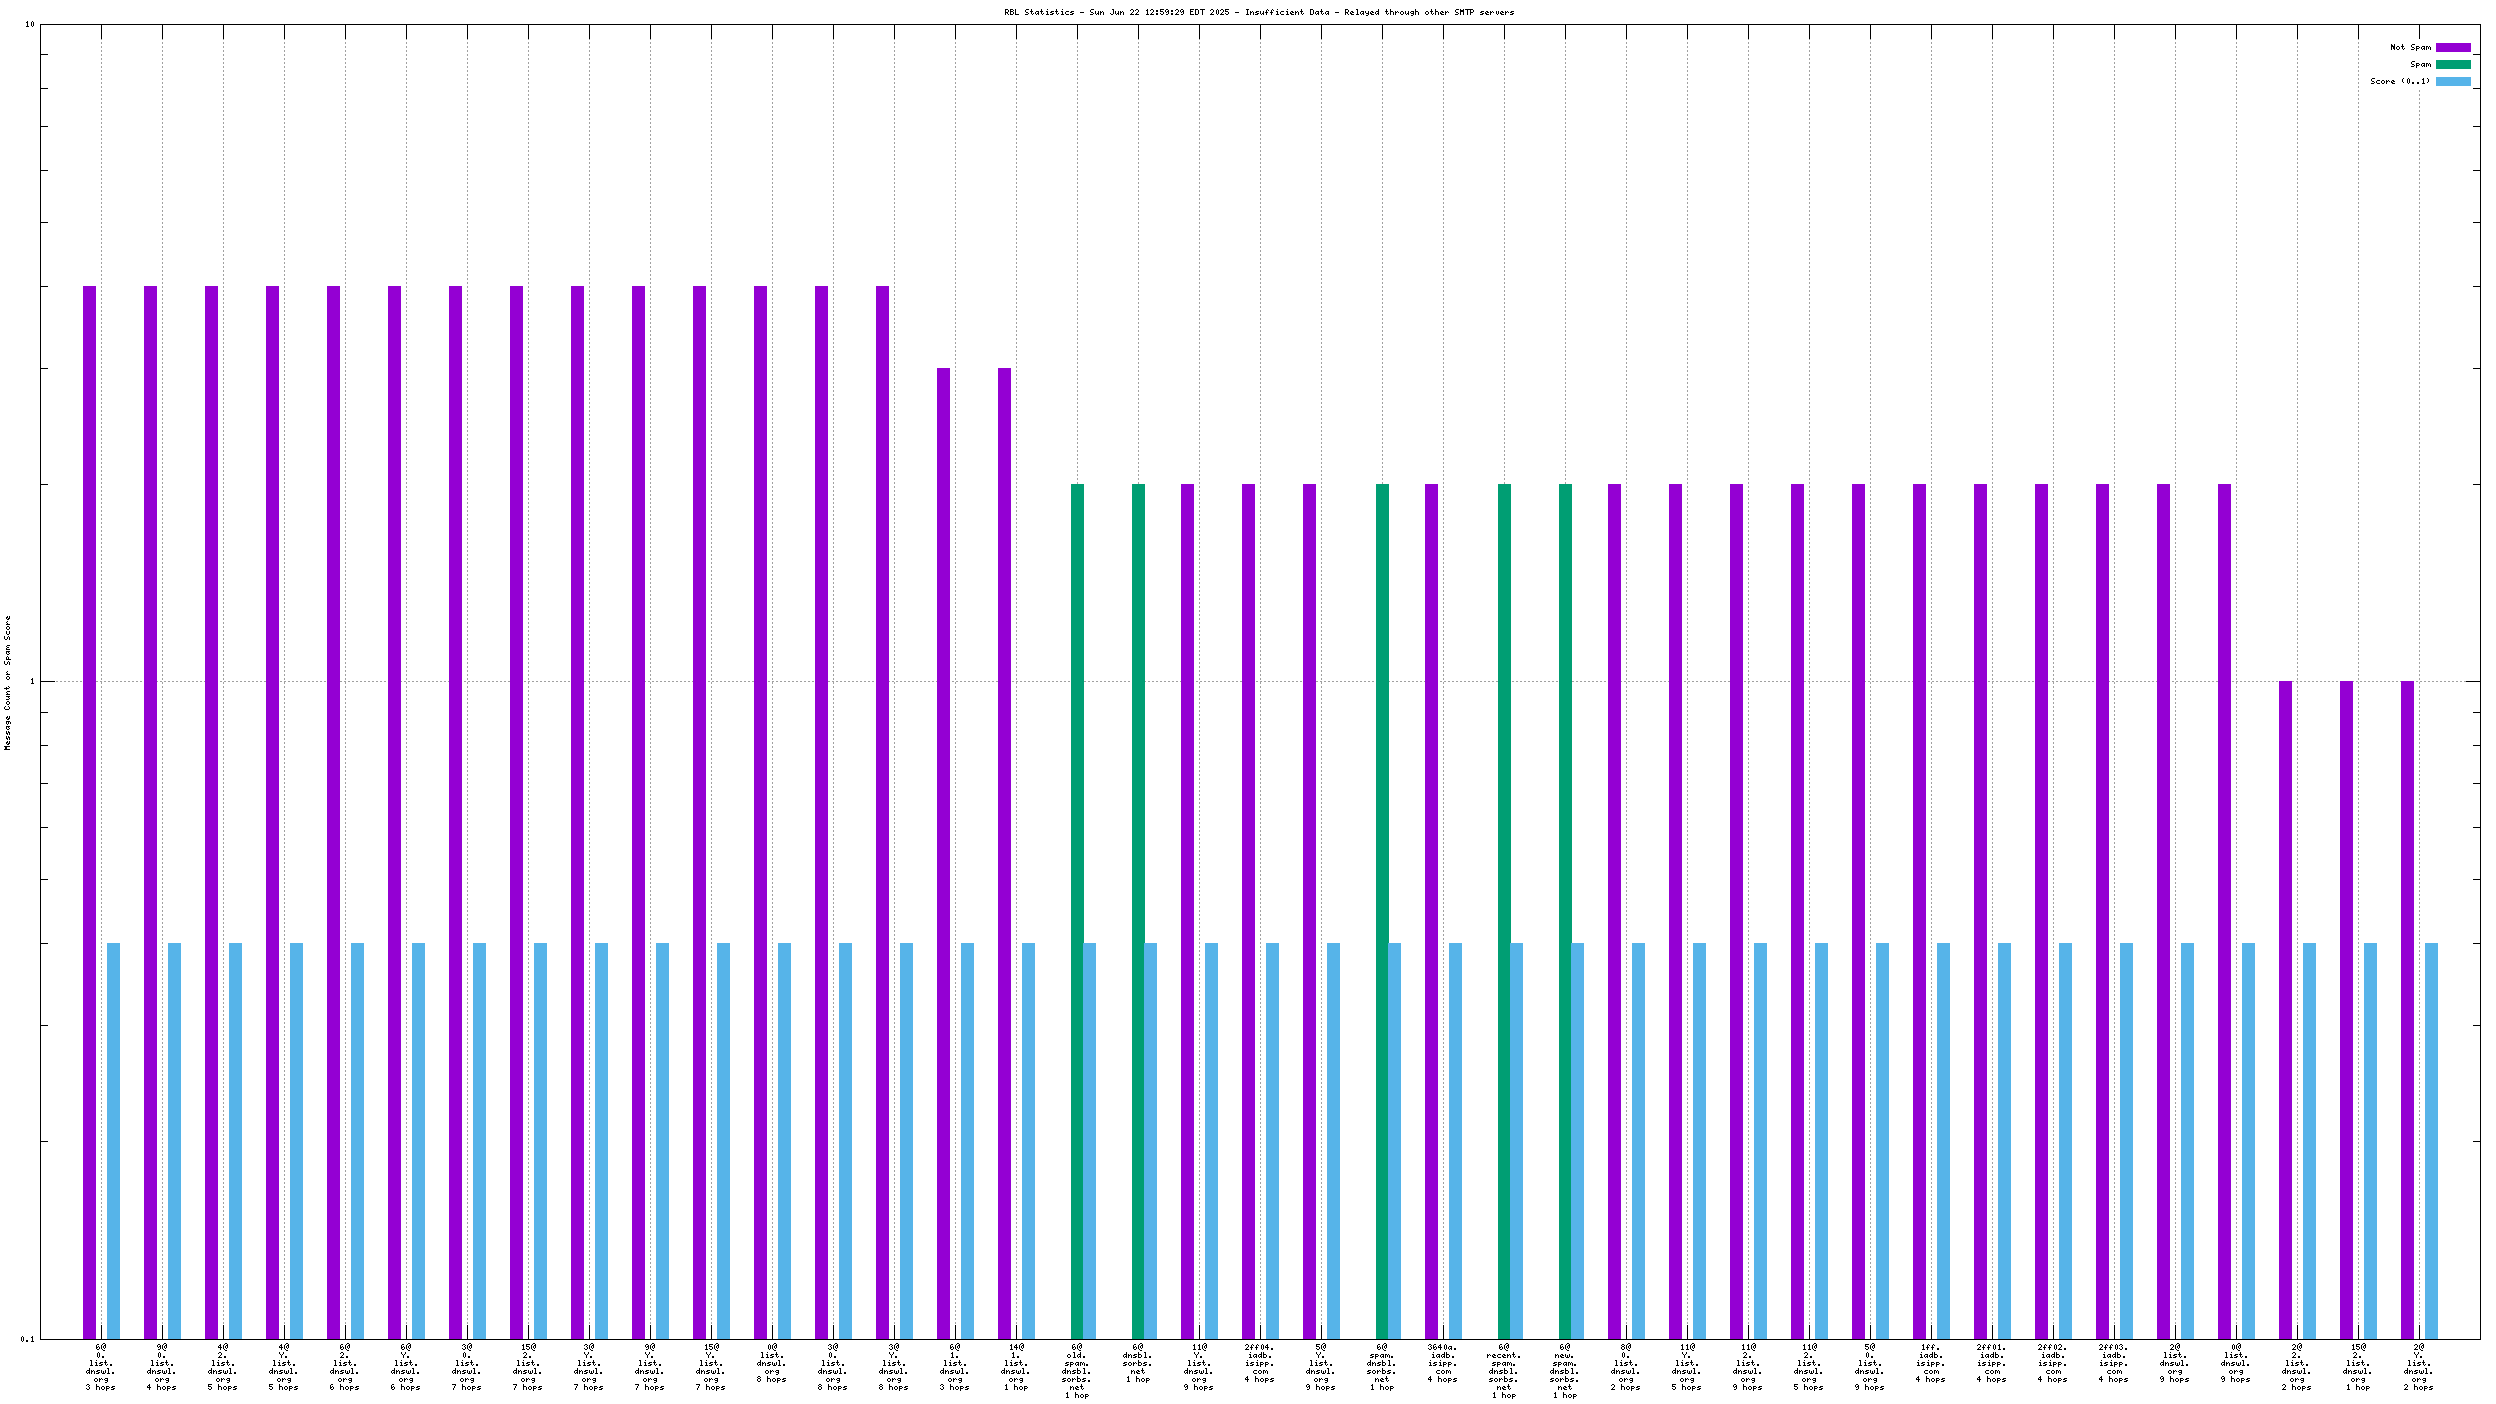Click the x-axis label 'spam.dnsbl.sorbs.net 1 hop'
This screenshot has height=1404, width=2496.
coord(1381,1367)
